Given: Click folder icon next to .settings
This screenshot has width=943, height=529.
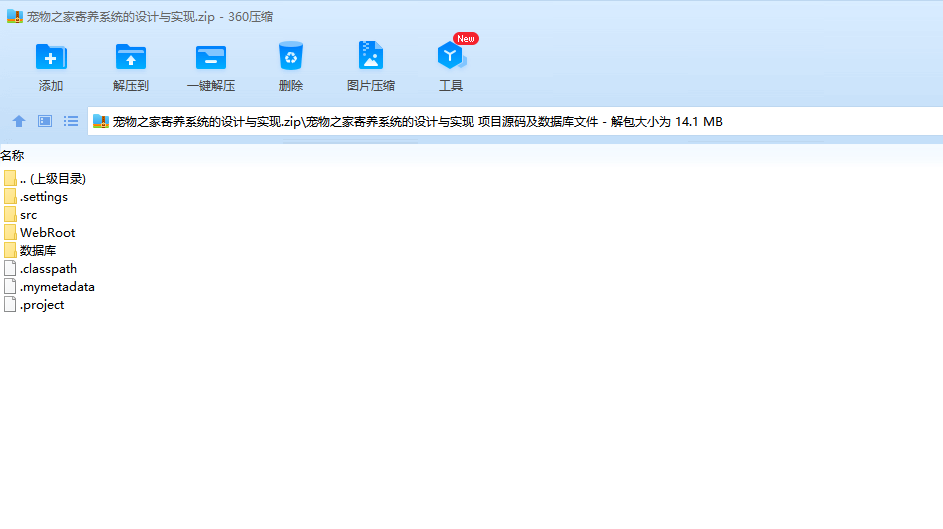Looking at the screenshot, I should pos(10,197).
